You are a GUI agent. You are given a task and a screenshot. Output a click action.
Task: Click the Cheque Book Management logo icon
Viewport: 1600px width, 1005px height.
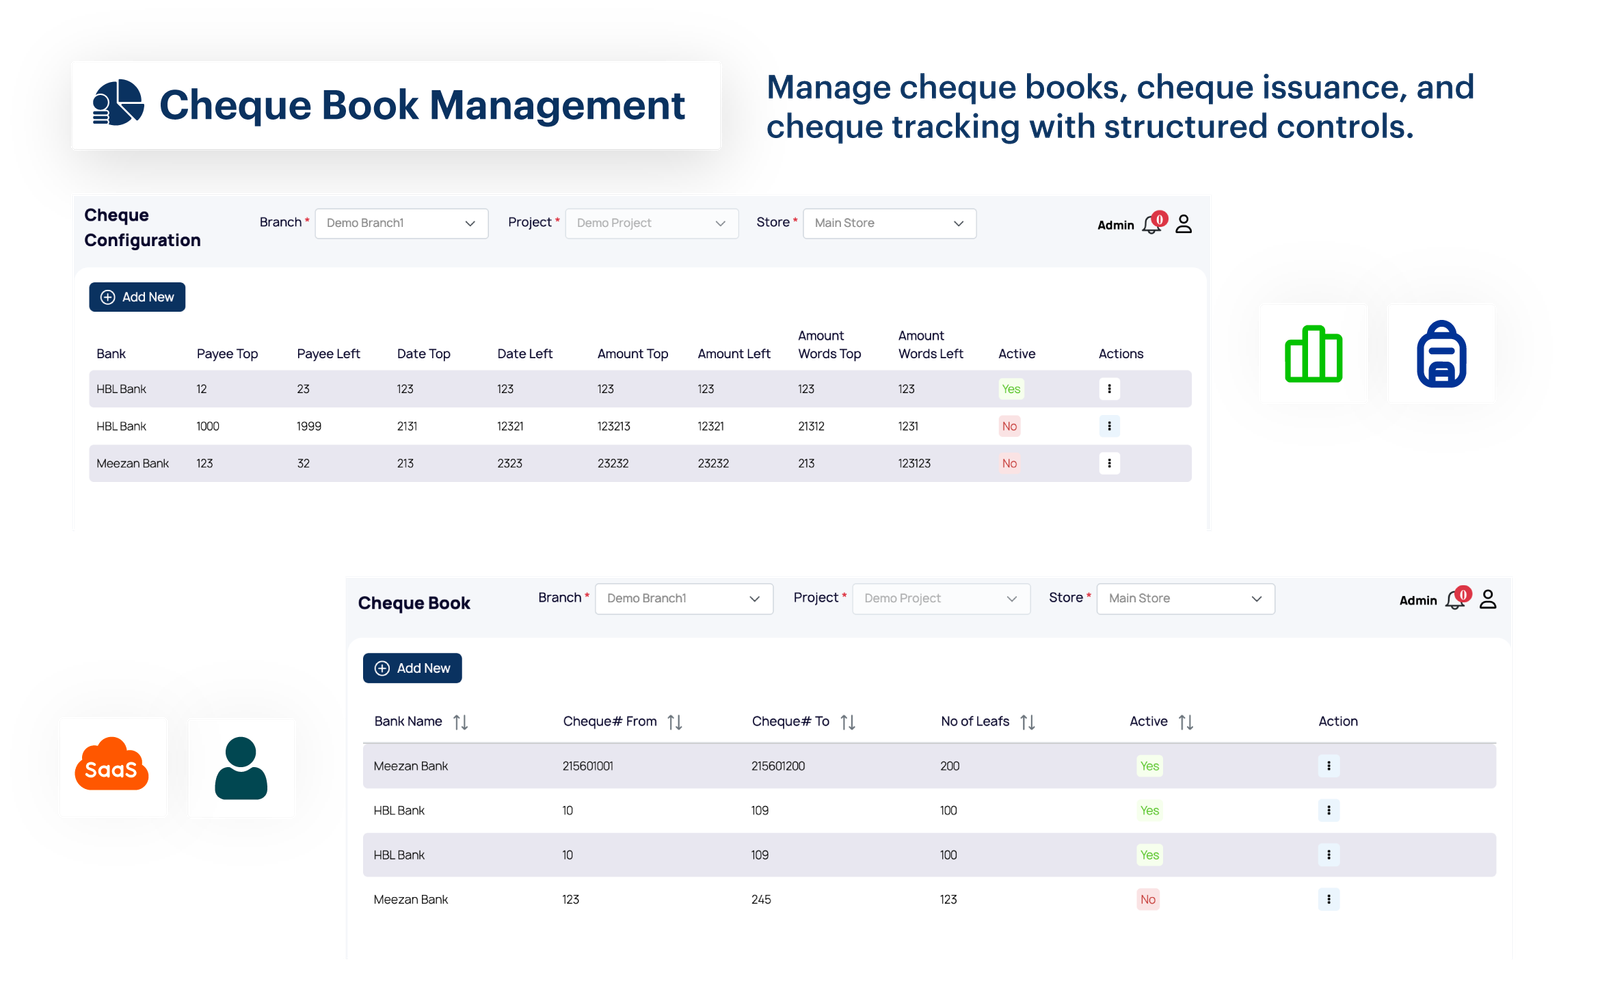point(117,104)
